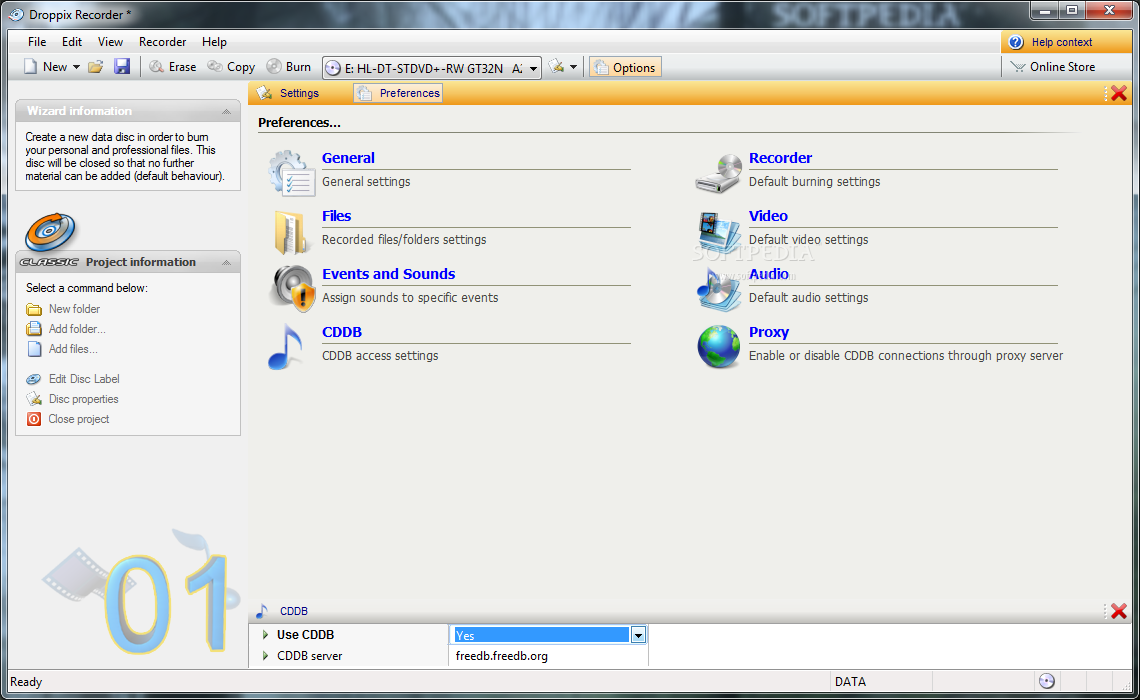Click the sidebar Disc properties icon

click(x=34, y=399)
